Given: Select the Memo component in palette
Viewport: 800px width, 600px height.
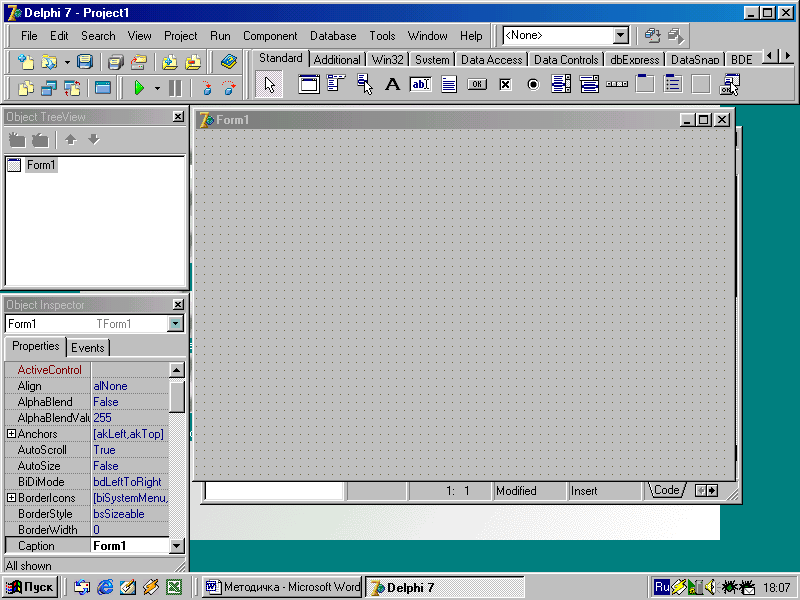Looking at the screenshot, I should coord(448,84).
